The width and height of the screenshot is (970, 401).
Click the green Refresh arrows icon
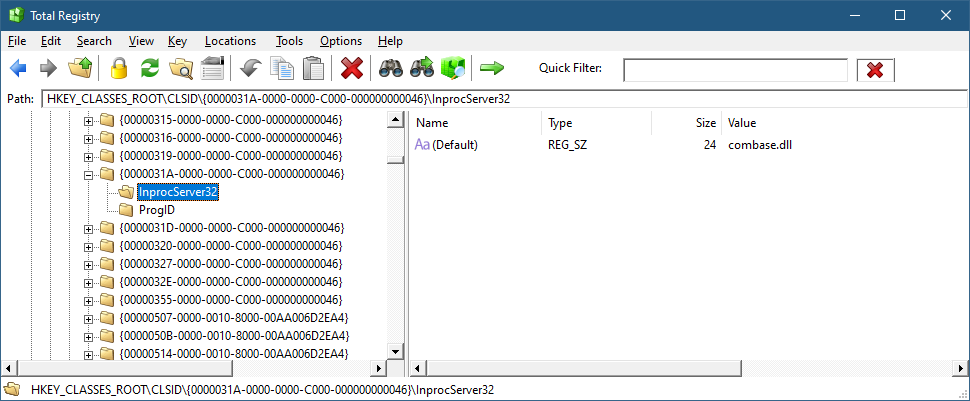tap(150, 69)
